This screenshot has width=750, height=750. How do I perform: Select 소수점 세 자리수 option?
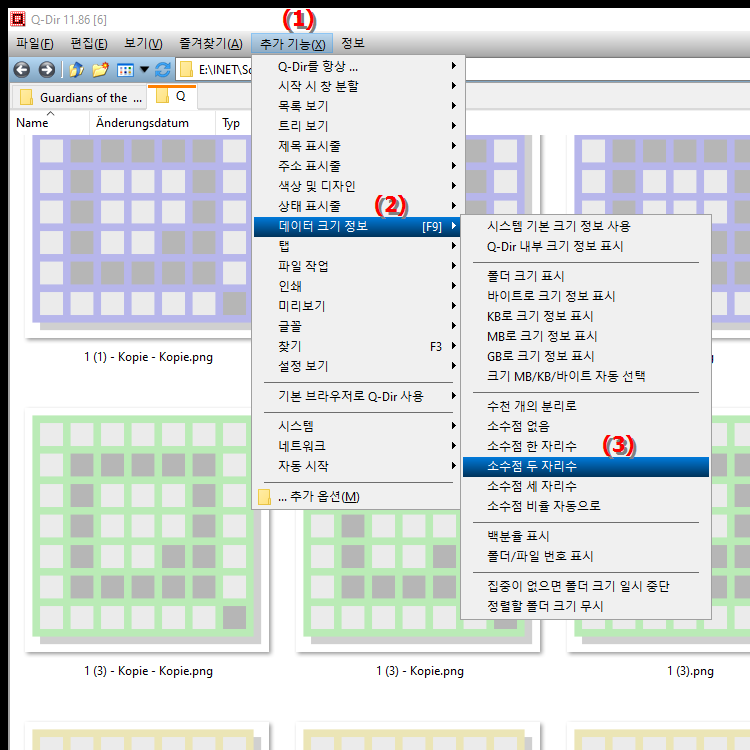pyautogui.click(x=585, y=486)
